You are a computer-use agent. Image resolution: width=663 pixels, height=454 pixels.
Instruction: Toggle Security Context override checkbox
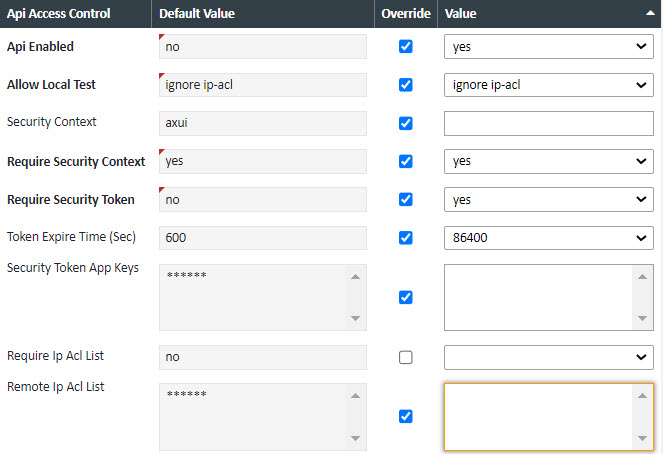pos(406,123)
